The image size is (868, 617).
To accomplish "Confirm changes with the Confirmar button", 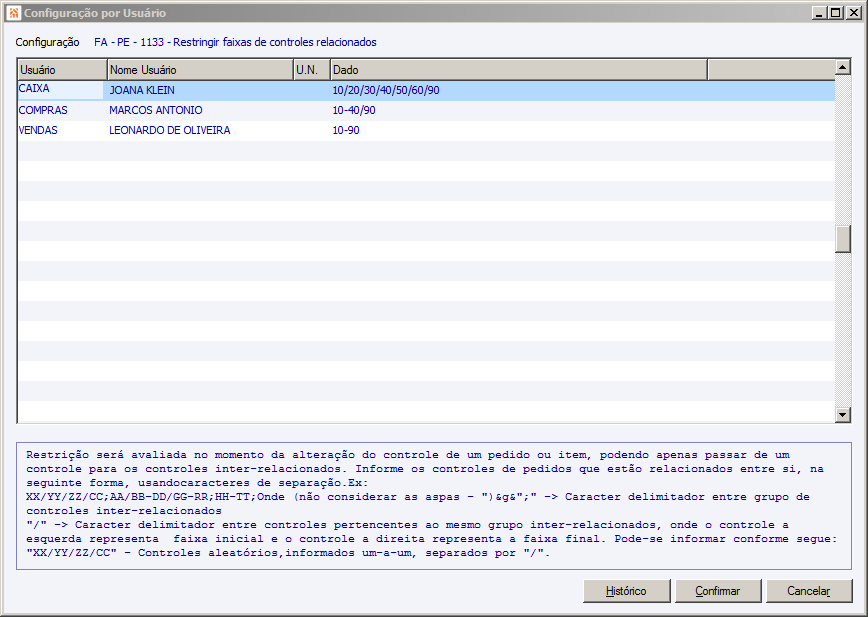I will point(718,591).
